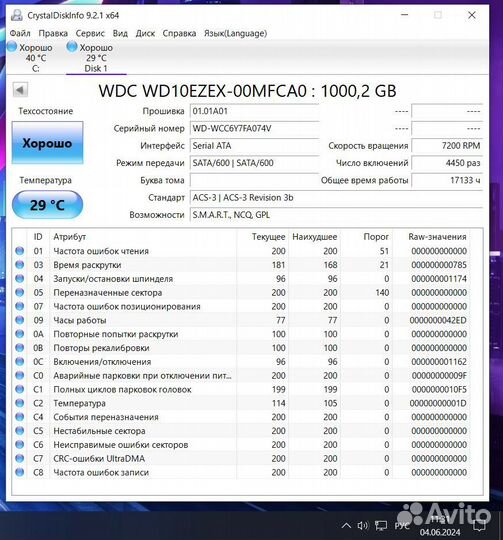The height and width of the screenshot is (540, 503).
Task: Click the status icon for attribute C7
Action: pyautogui.click(x=20, y=458)
